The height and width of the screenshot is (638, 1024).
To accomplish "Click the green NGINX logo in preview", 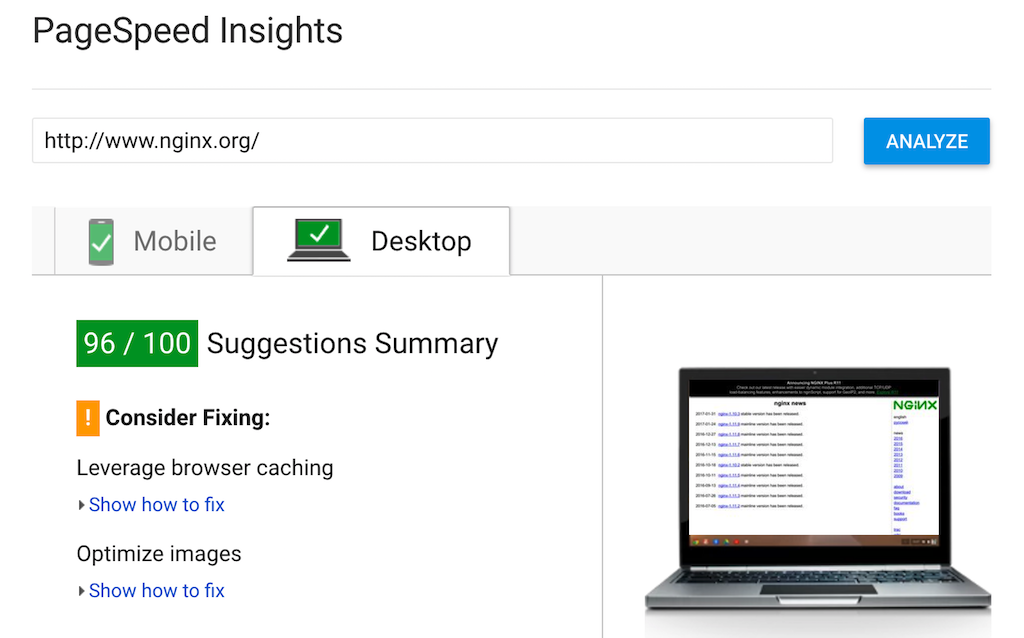I will (914, 406).
